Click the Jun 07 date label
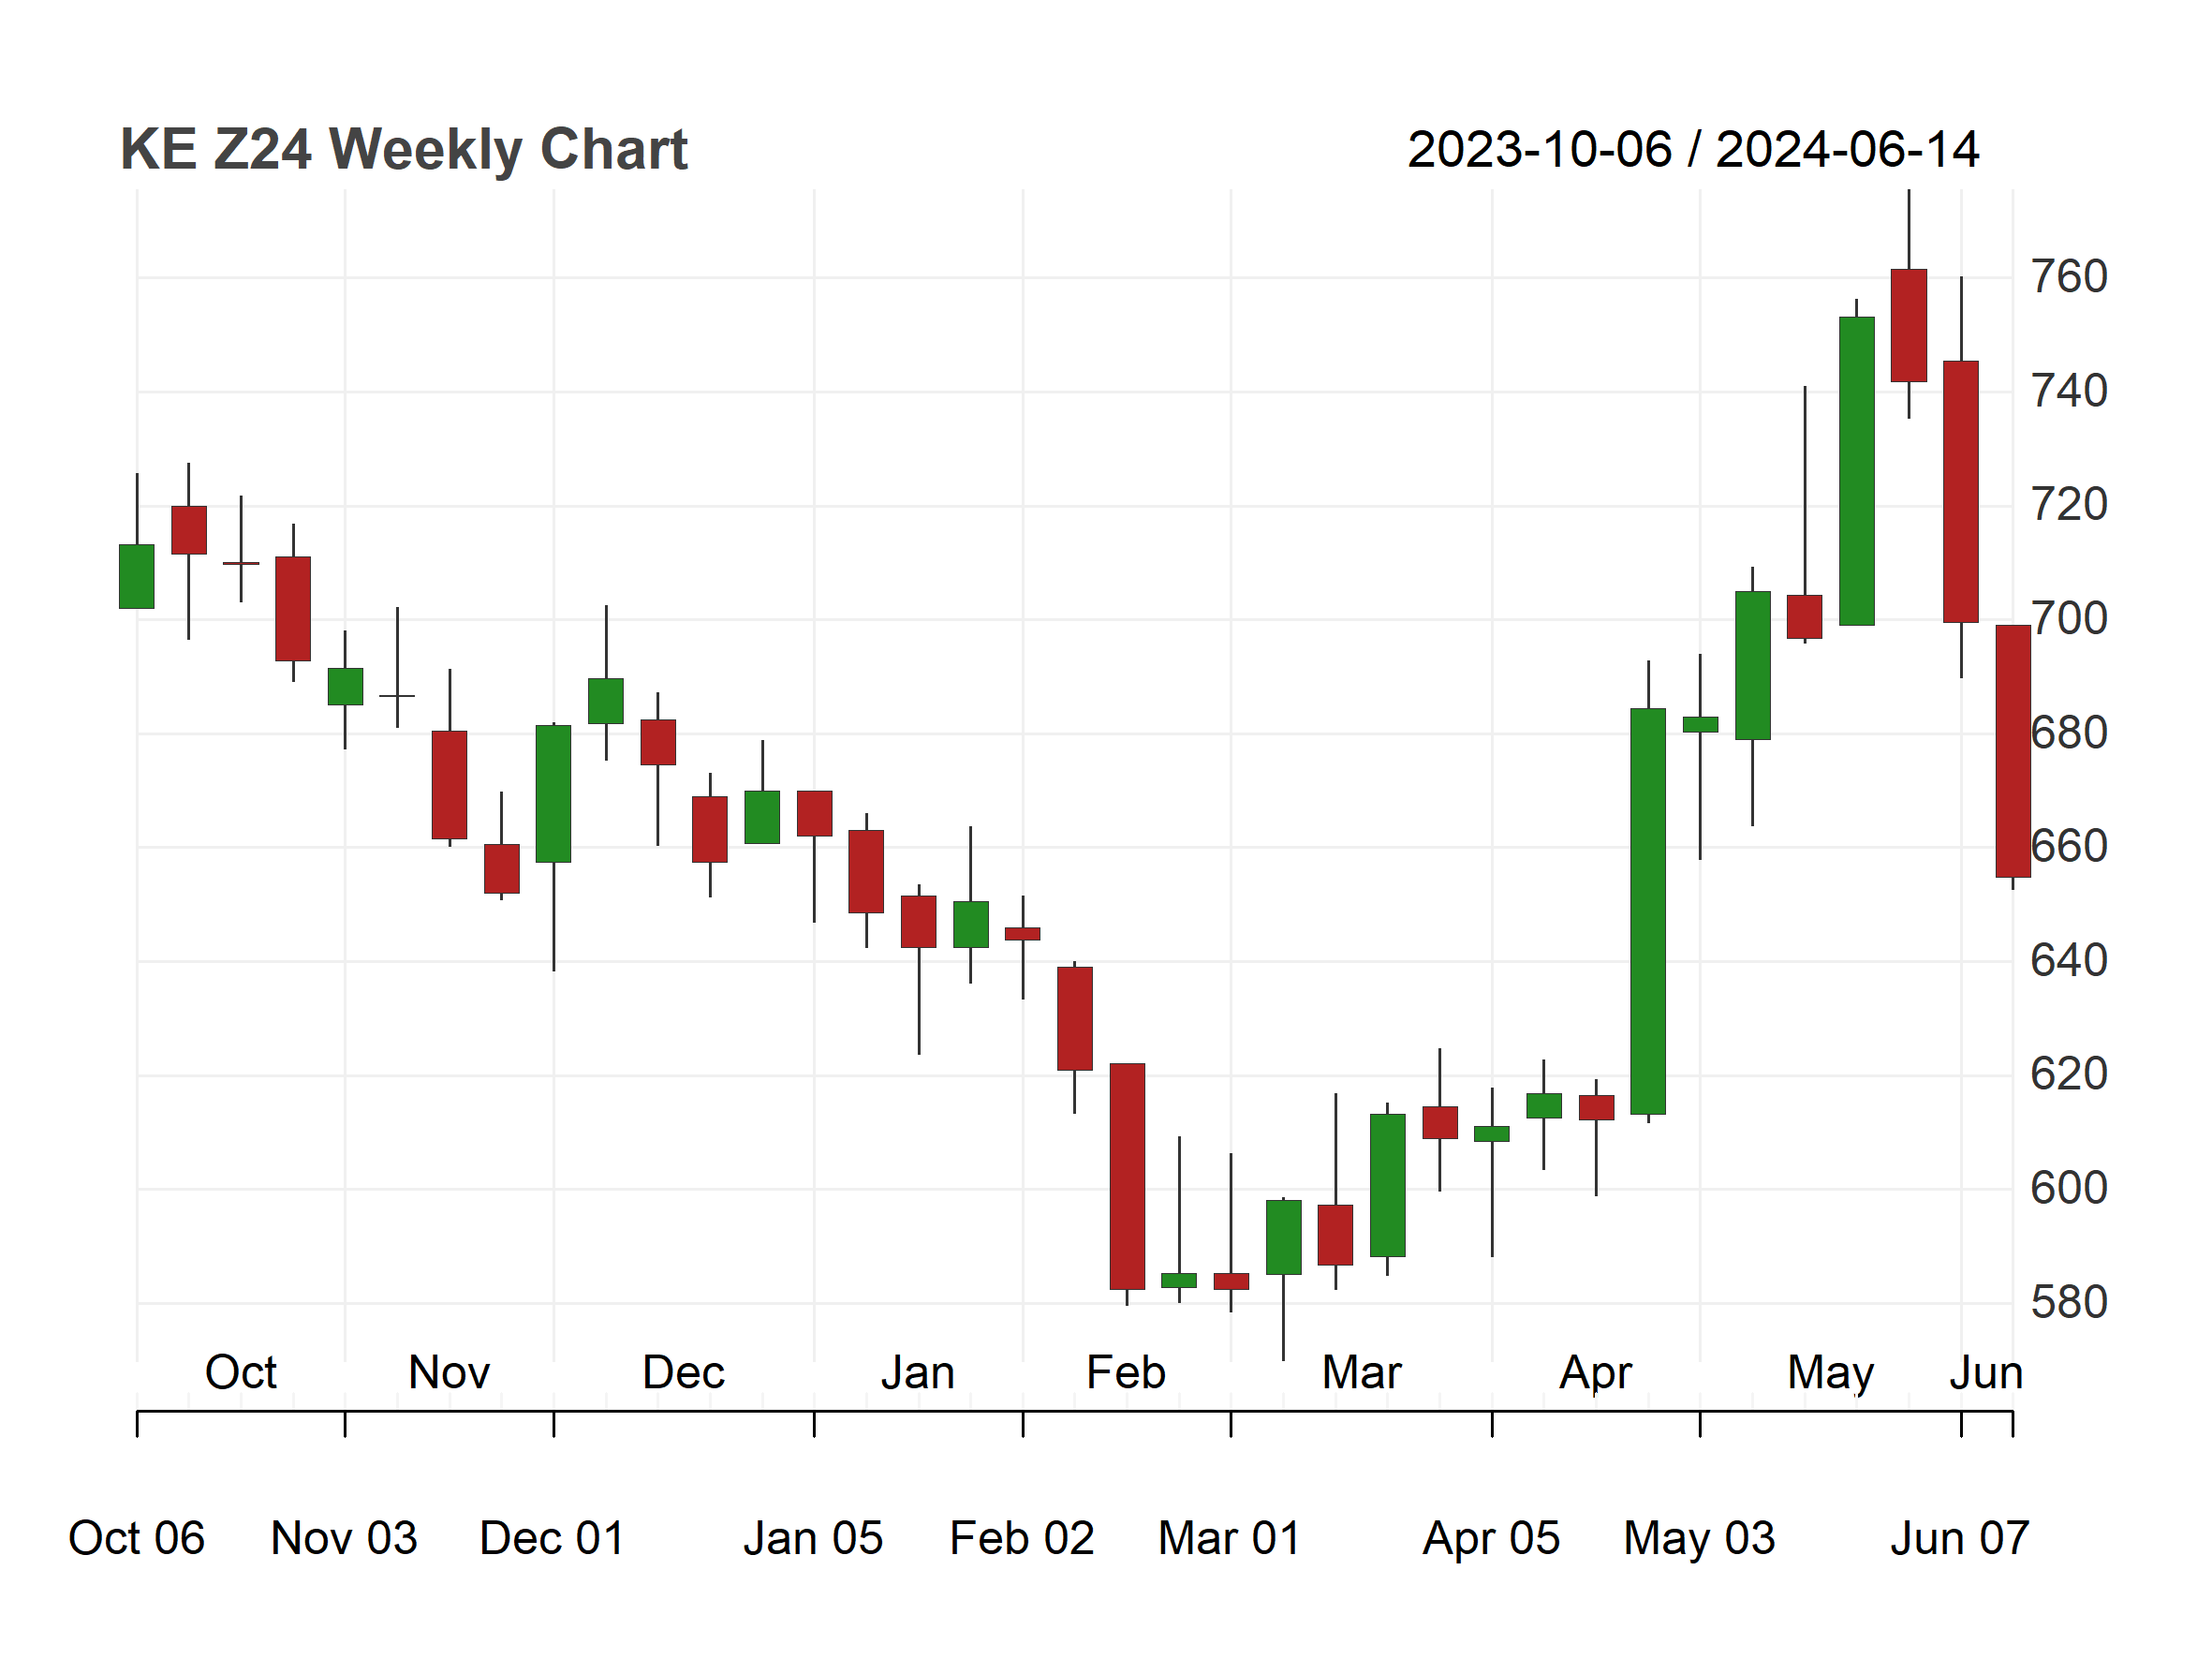Screen dimensions: 2212x1659 (1960, 1539)
